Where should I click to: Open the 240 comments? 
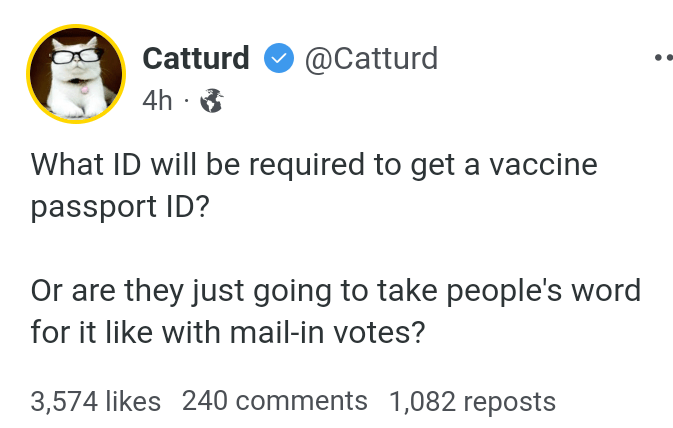click(x=275, y=402)
